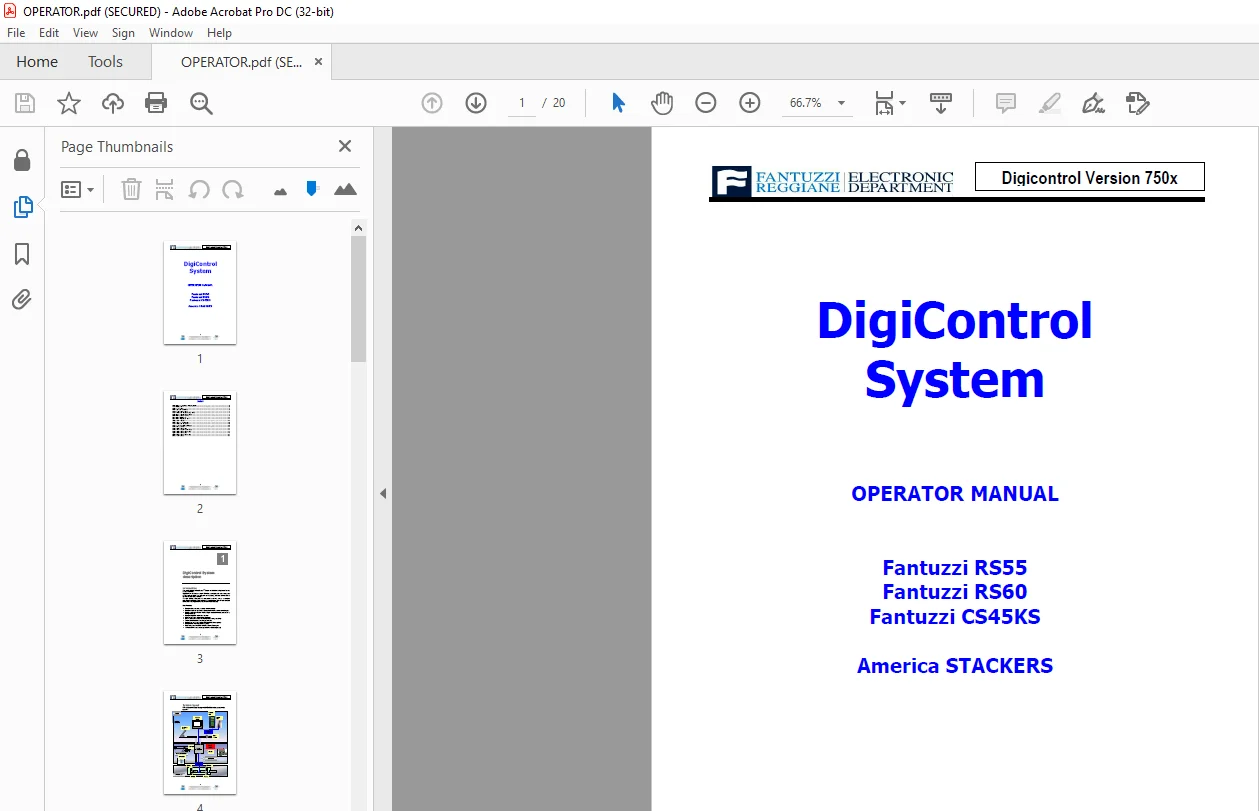Zoom out with the minus icon
The height and width of the screenshot is (811, 1259).
click(x=706, y=103)
